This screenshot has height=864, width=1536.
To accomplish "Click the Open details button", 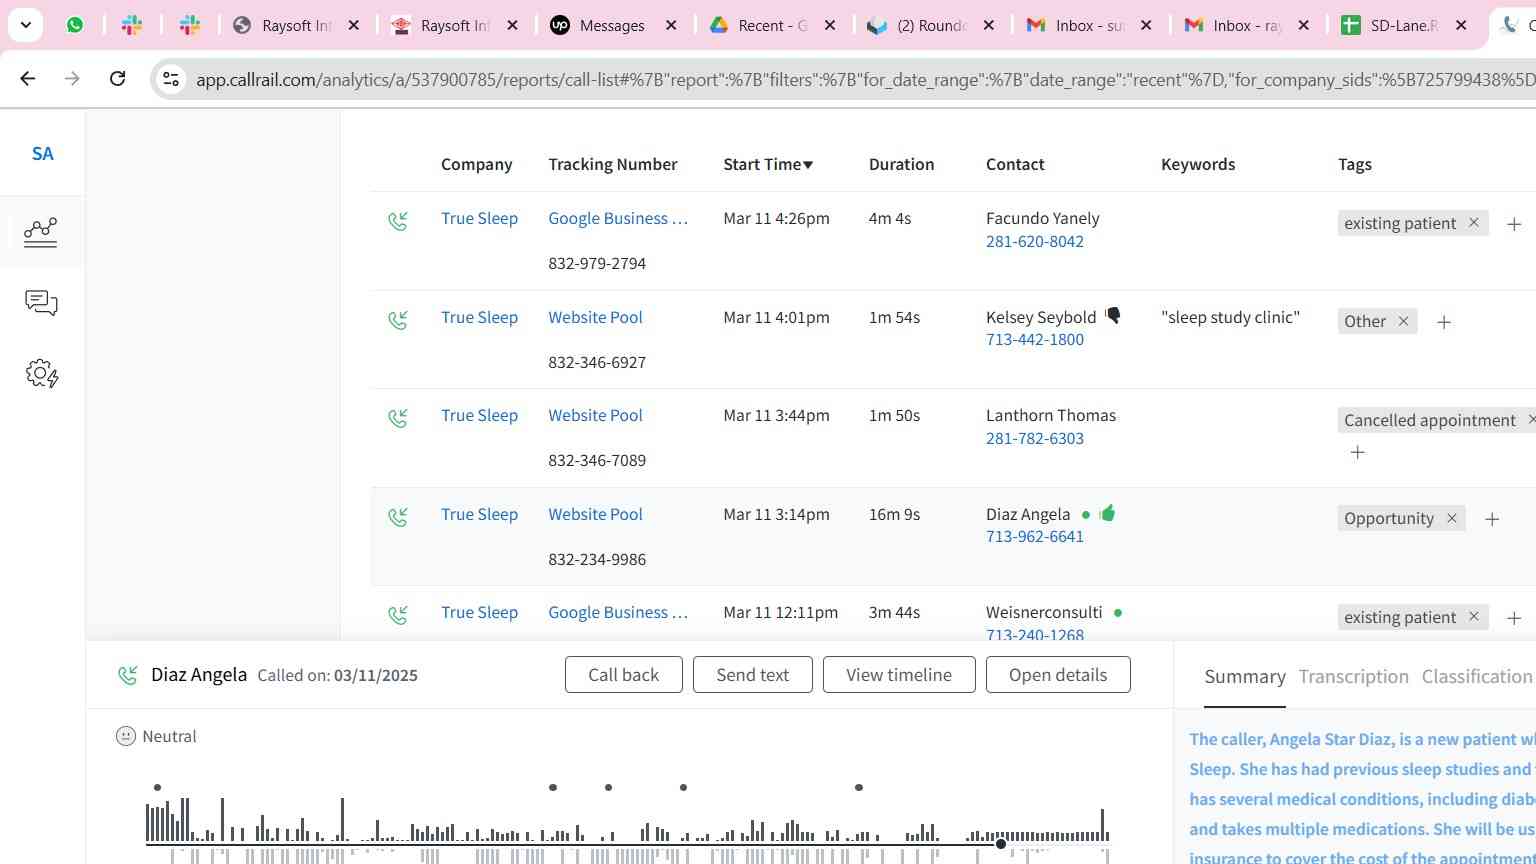I will click(x=1058, y=675).
